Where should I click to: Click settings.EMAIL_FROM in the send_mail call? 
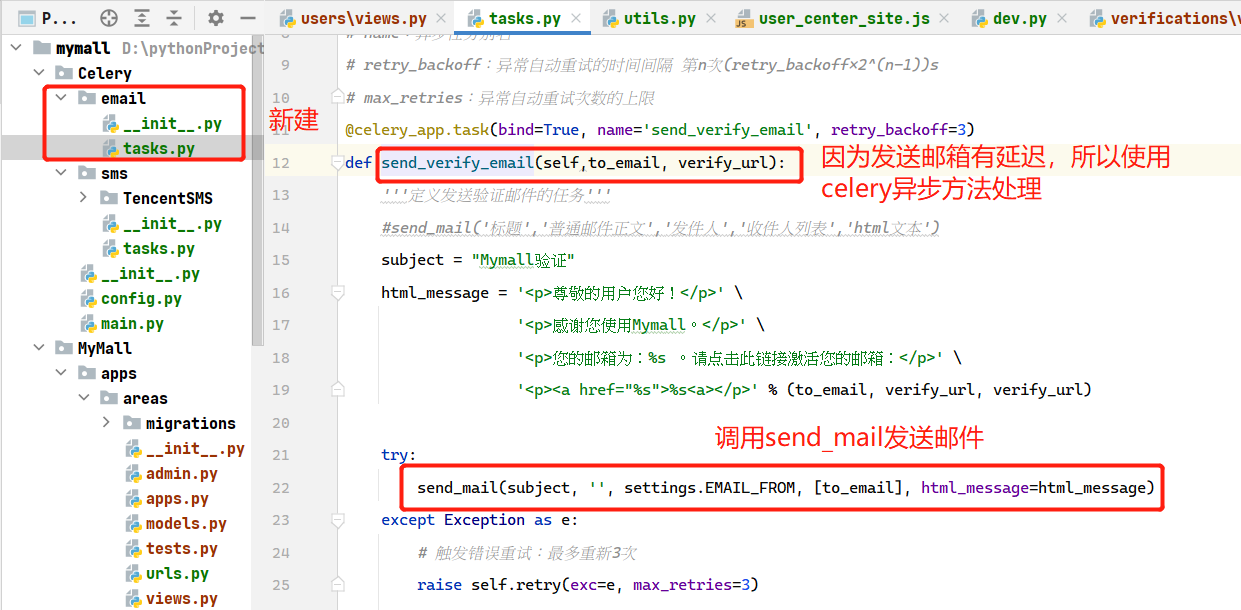click(x=710, y=488)
